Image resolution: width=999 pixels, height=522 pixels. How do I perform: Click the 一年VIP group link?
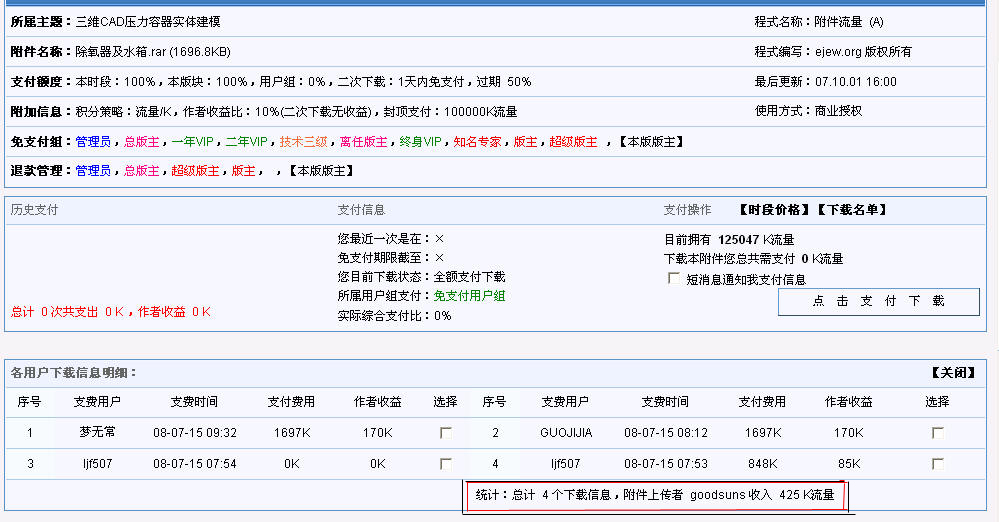(x=192, y=141)
